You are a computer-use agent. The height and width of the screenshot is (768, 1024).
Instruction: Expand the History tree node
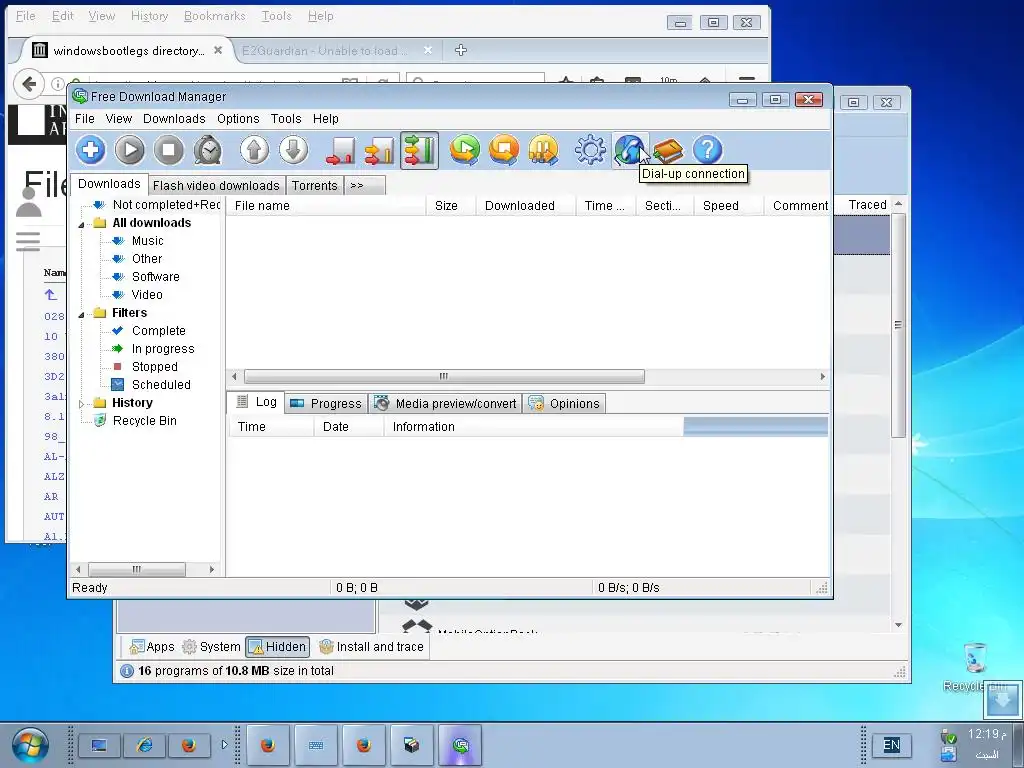pyautogui.click(x=82, y=404)
